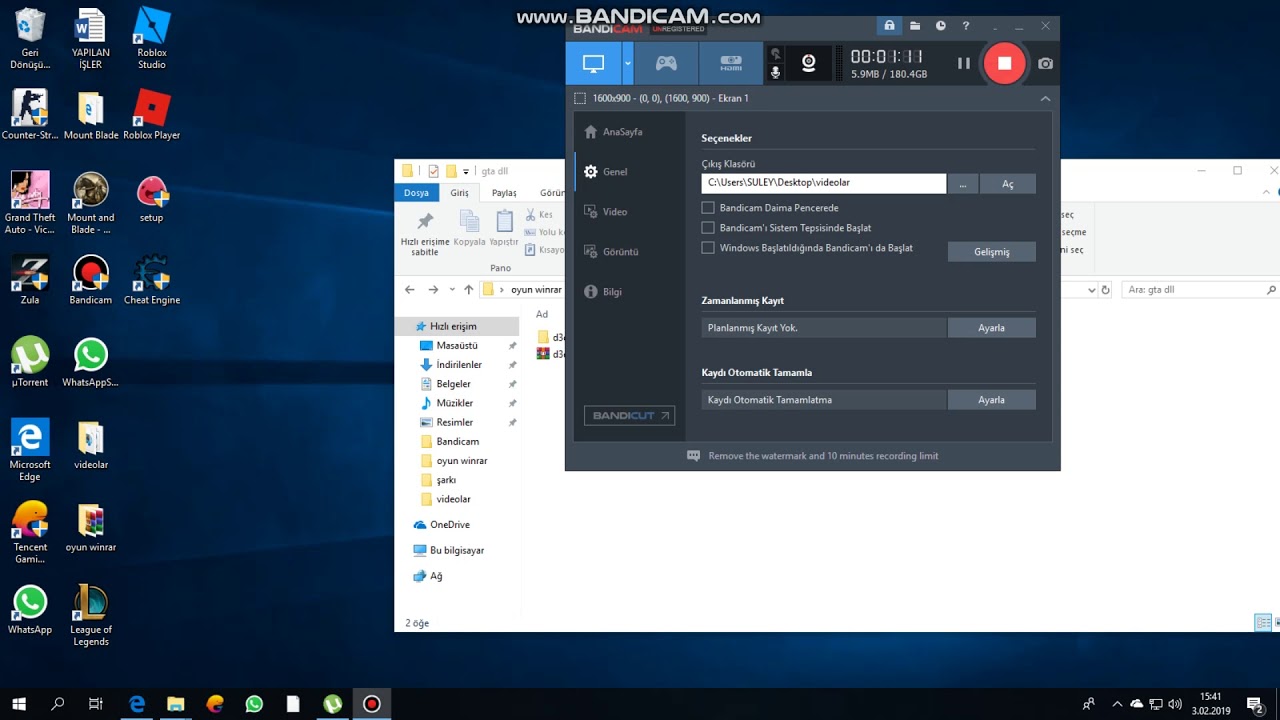Switch to HDMI device recording mode
The width and height of the screenshot is (1280, 720).
(x=731, y=63)
